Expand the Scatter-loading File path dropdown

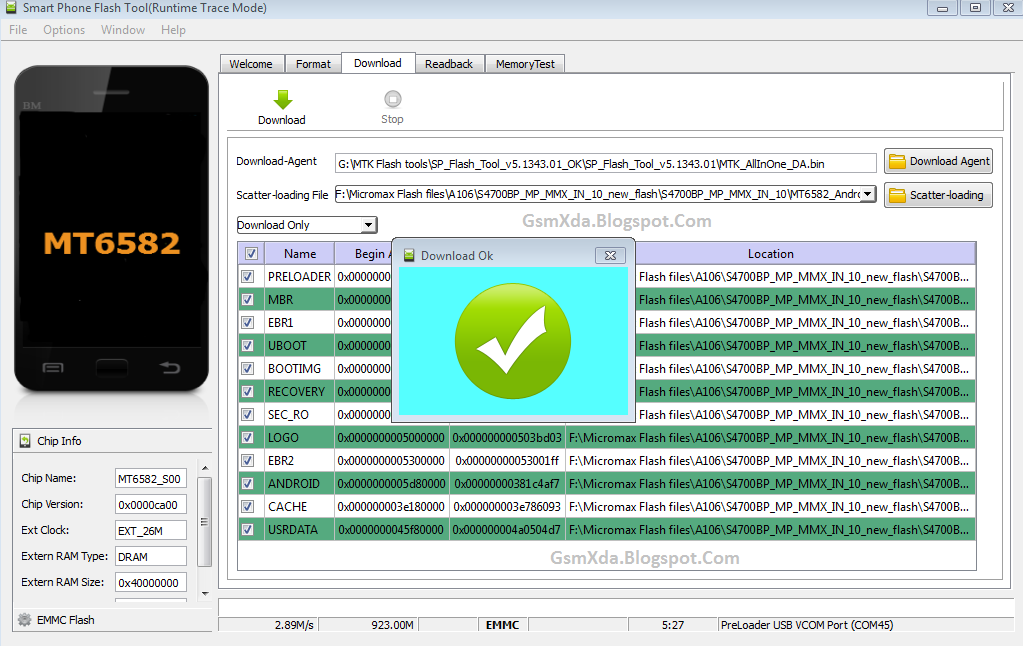(867, 194)
